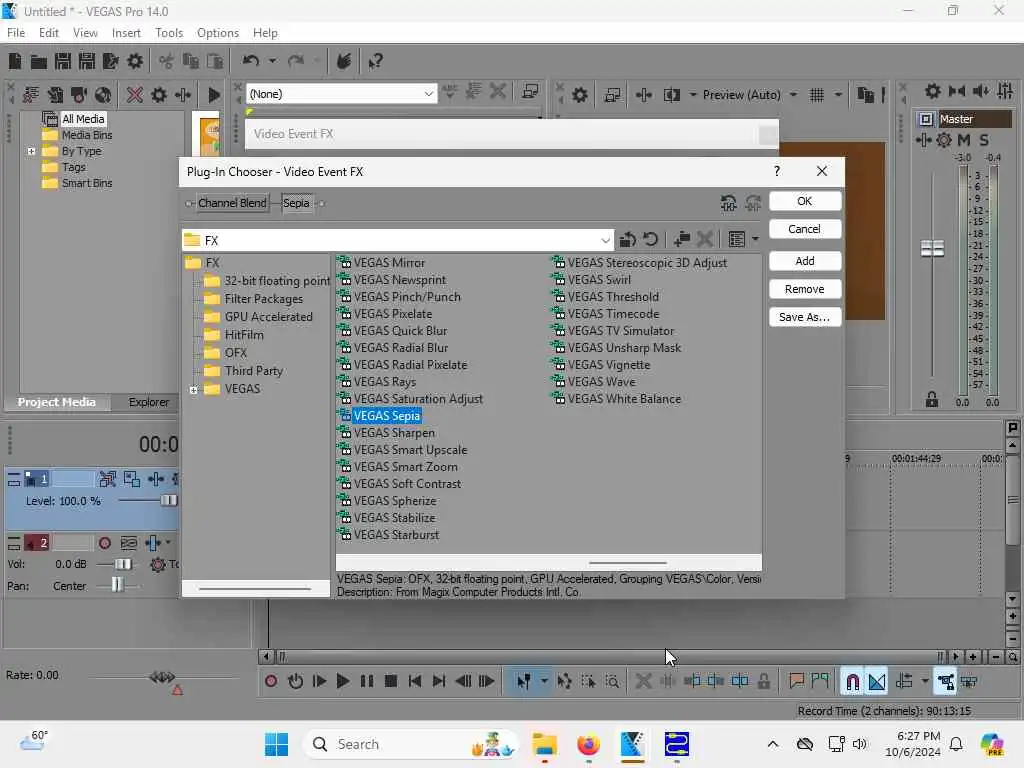Viewport: 1024px width, 768px height.
Task: Click the Play button in transport bar
Action: pos(343,682)
